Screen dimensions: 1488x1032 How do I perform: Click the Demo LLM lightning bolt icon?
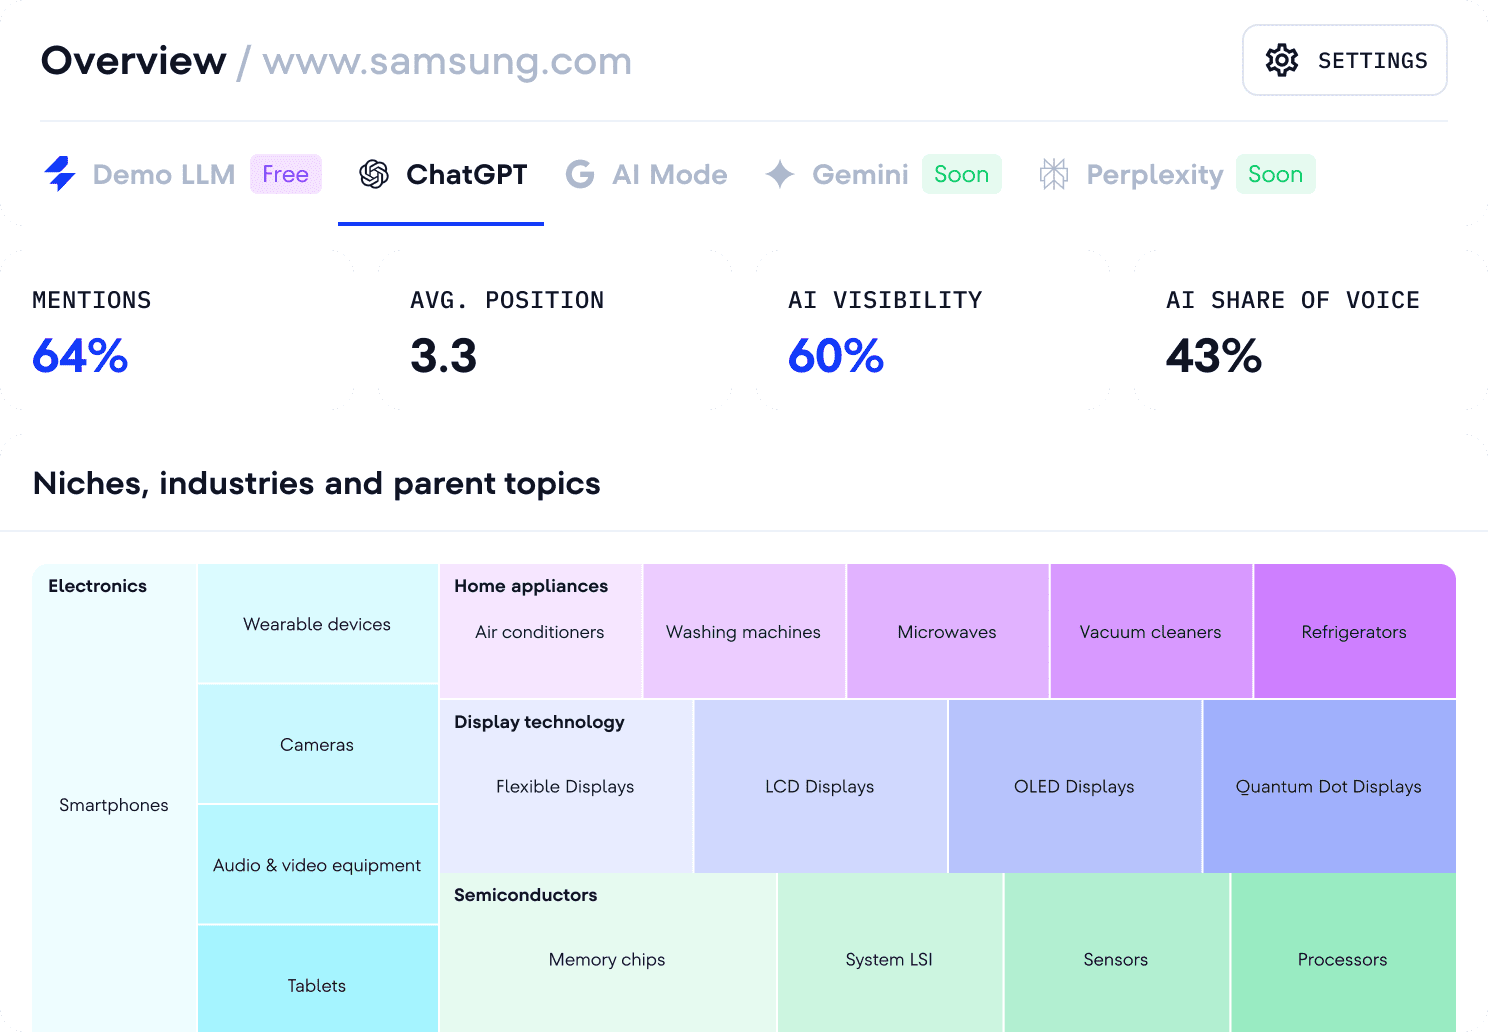coord(60,174)
